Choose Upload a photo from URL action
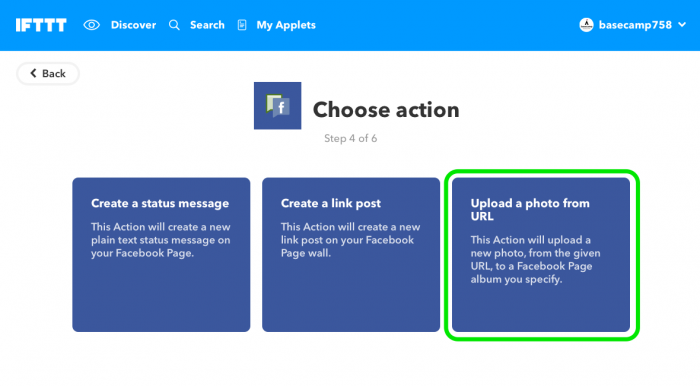Image resolution: width=700 pixels, height=386 pixels. coord(541,255)
